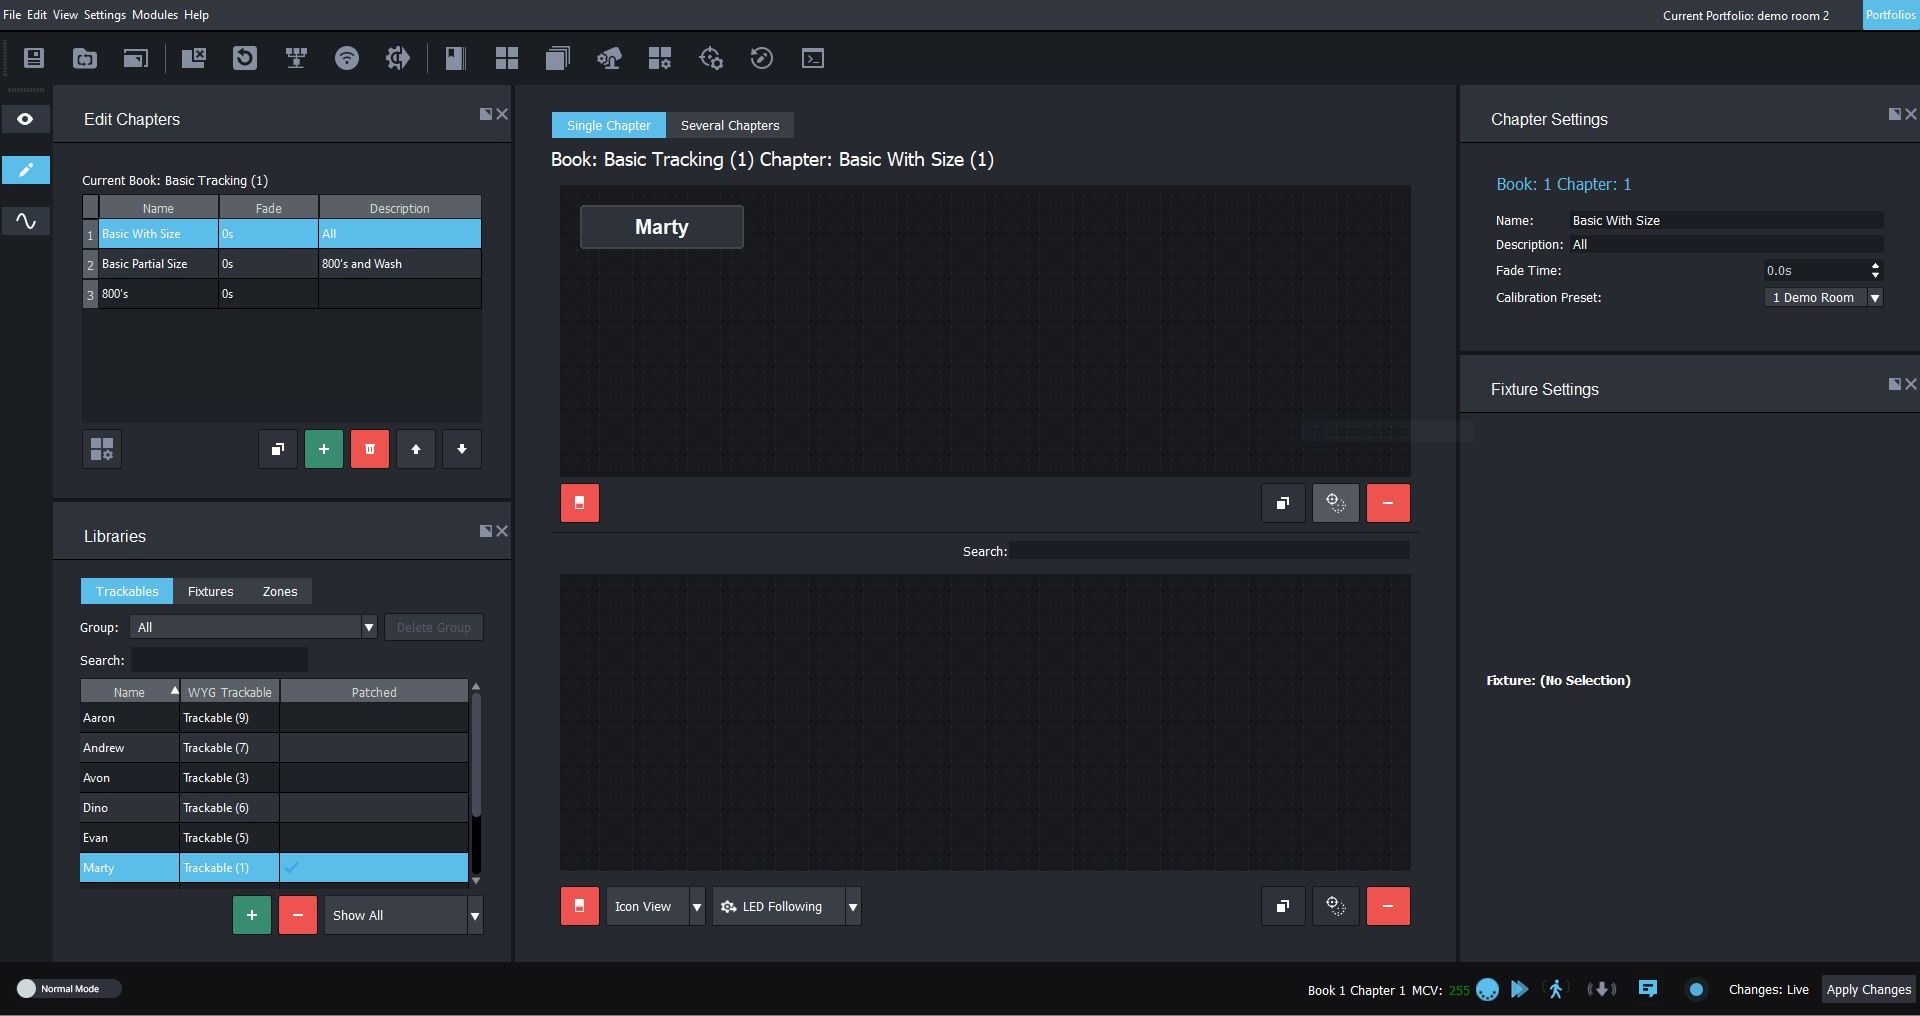1920x1016 pixels.
Task: Click the Apply Changes button
Action: click(x=1868, y=989)
